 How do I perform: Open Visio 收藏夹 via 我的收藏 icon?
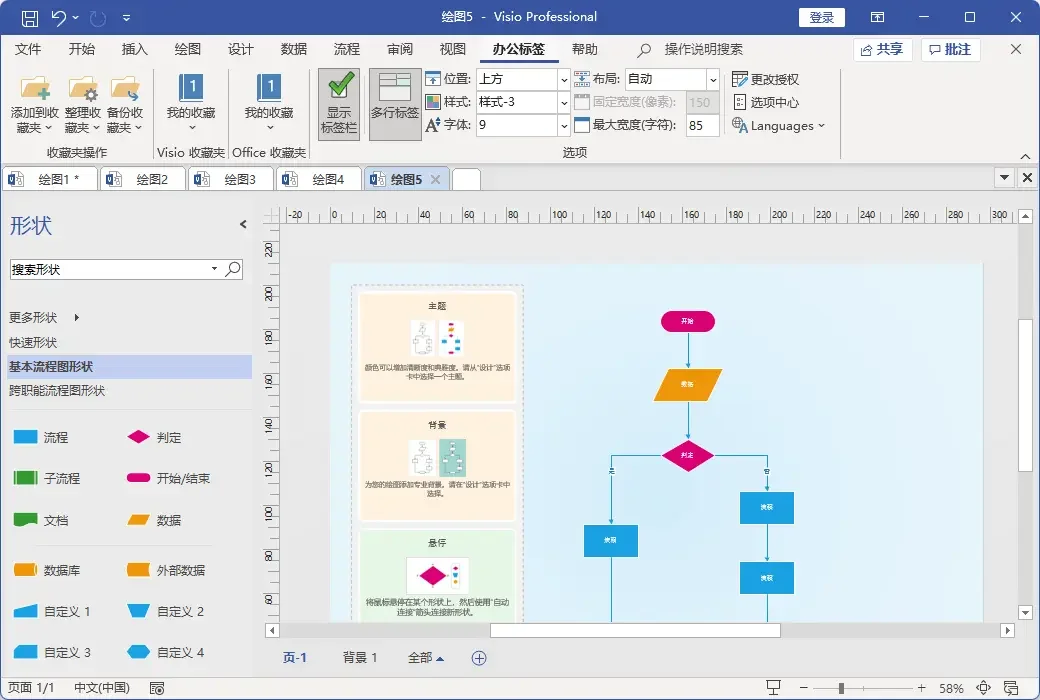(190, 100)
